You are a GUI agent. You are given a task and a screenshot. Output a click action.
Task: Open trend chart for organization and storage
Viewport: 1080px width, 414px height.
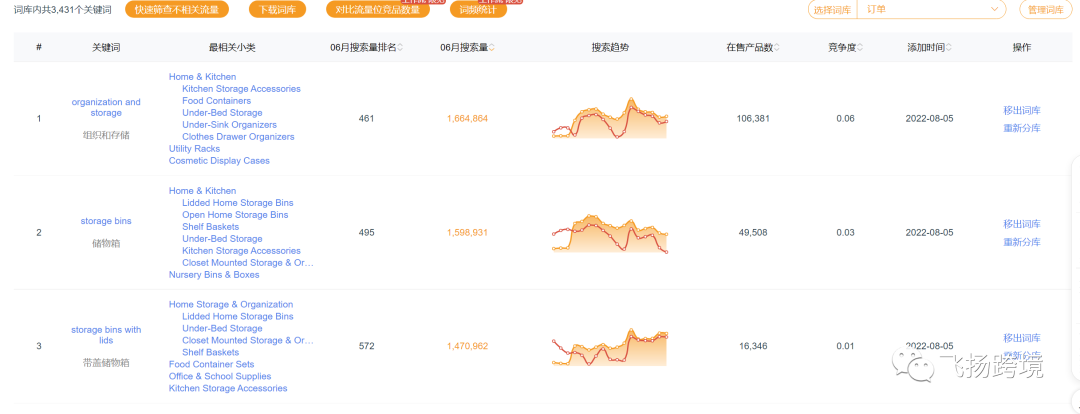[609, 119]
